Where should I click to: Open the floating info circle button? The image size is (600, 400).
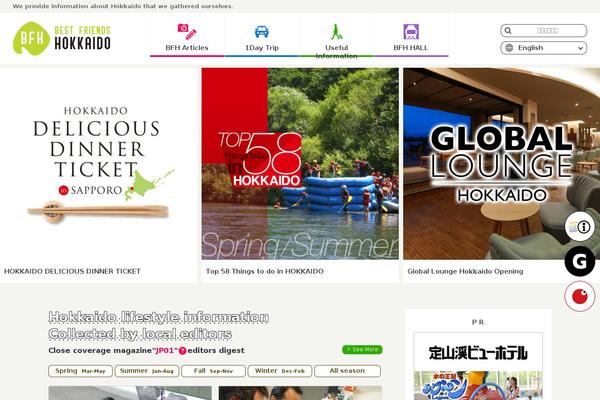click(580, 227)
